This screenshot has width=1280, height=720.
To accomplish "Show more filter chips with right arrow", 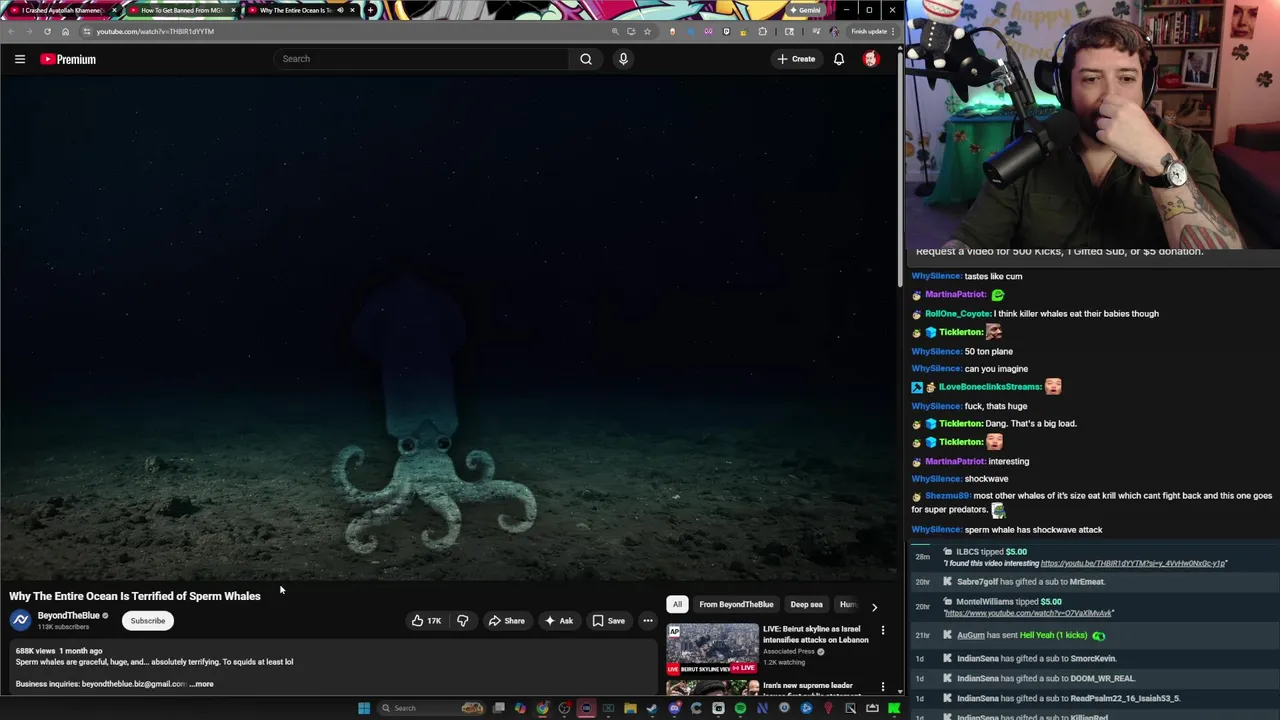I will pos(874,606).
